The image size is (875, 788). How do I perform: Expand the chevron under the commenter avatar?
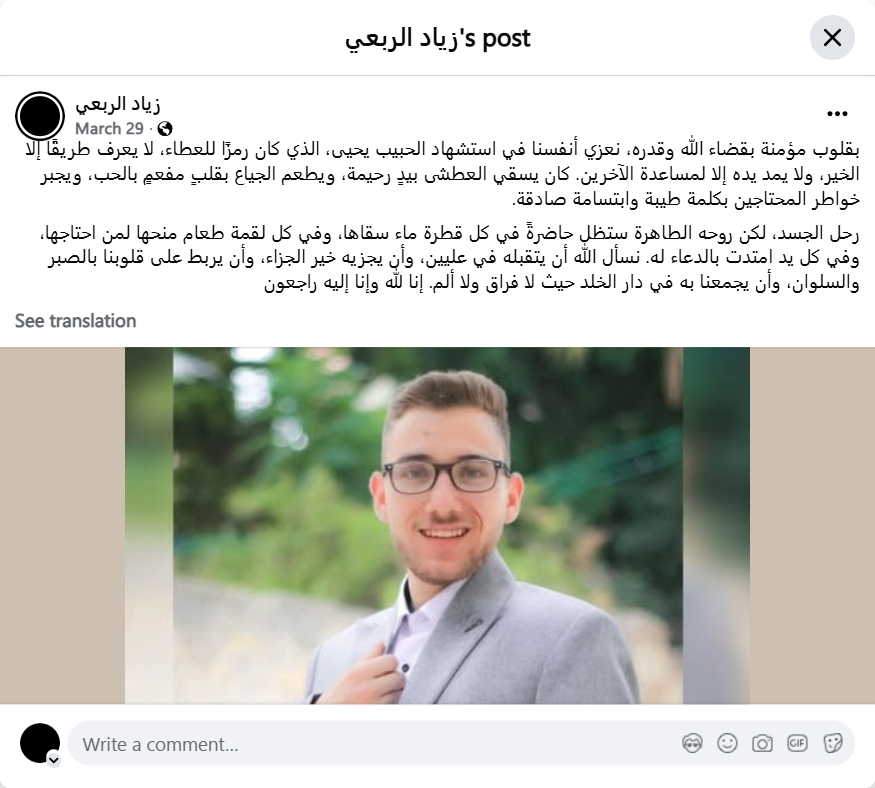[54, 760]
